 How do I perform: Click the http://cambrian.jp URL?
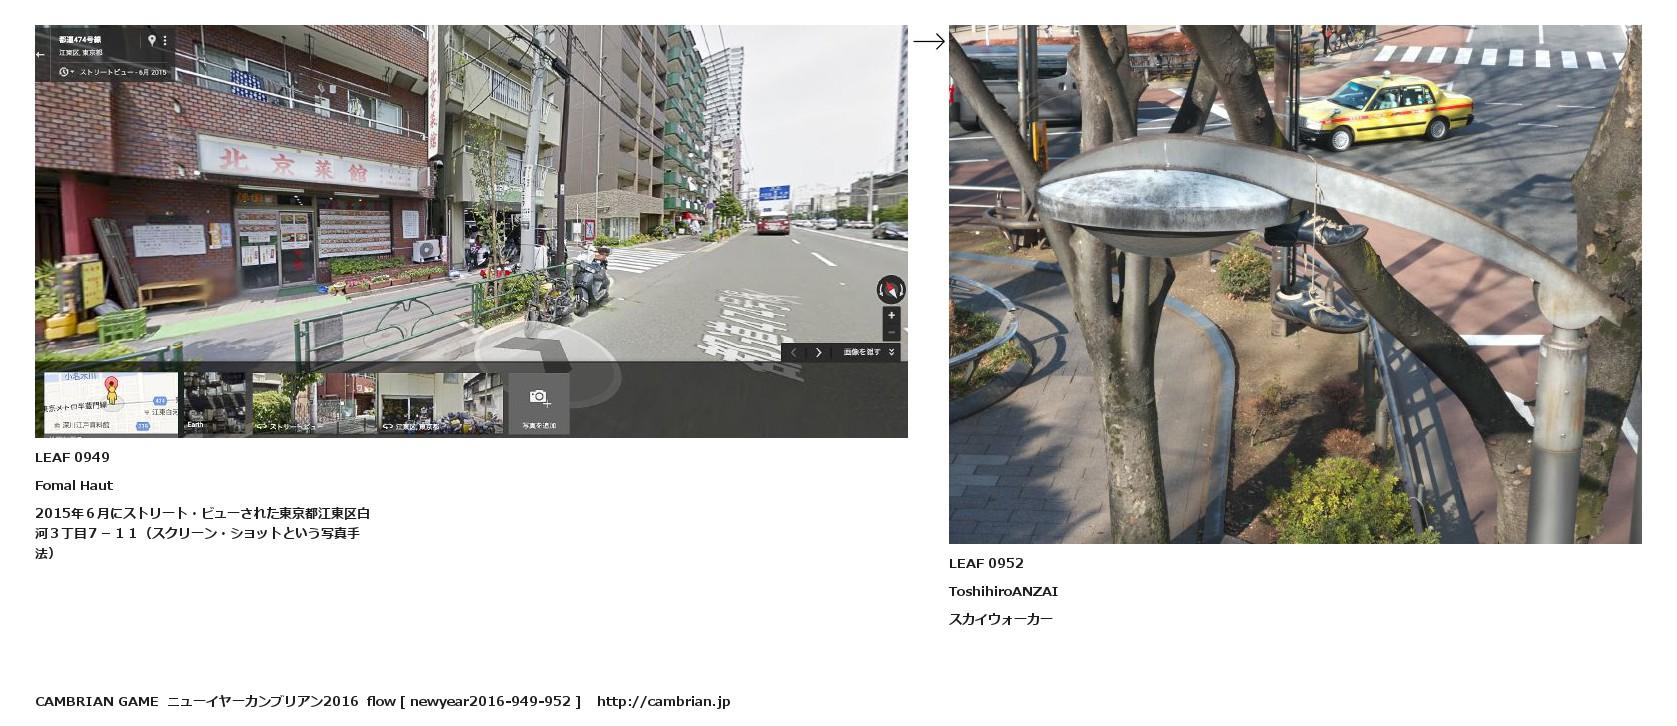click(663, 701)
